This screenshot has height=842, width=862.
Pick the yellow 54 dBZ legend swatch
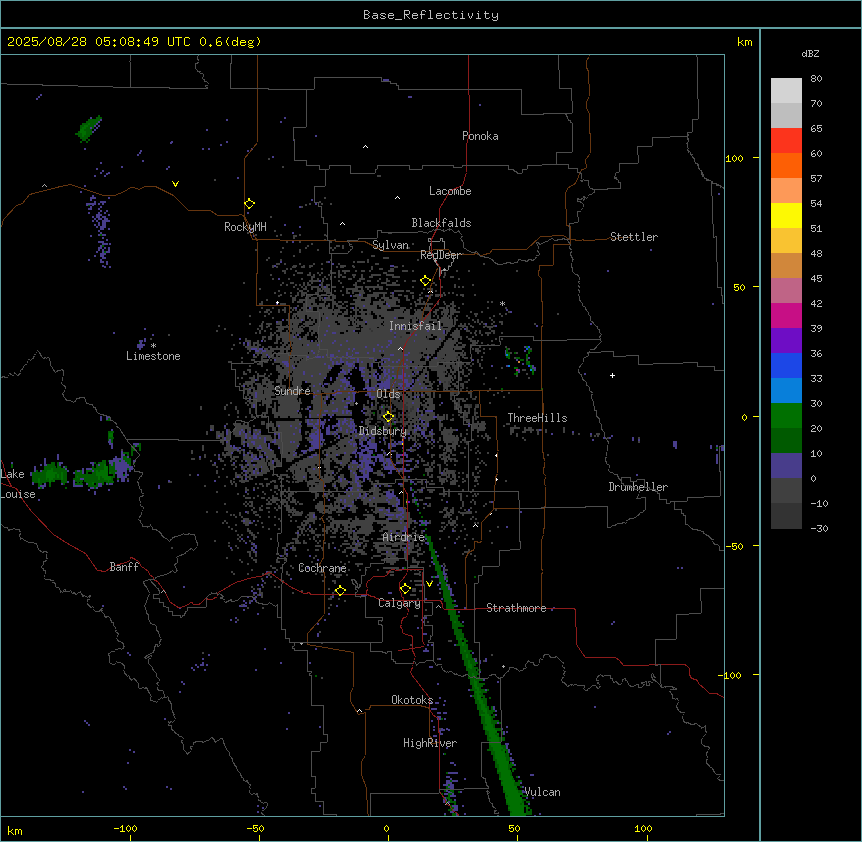point(786,215)
